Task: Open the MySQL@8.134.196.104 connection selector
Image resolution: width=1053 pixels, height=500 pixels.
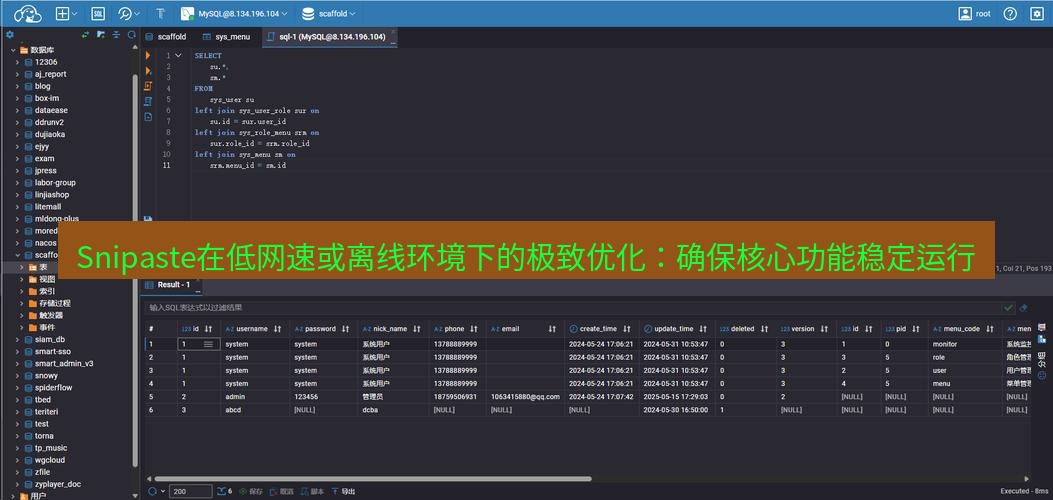Action: 234,13
